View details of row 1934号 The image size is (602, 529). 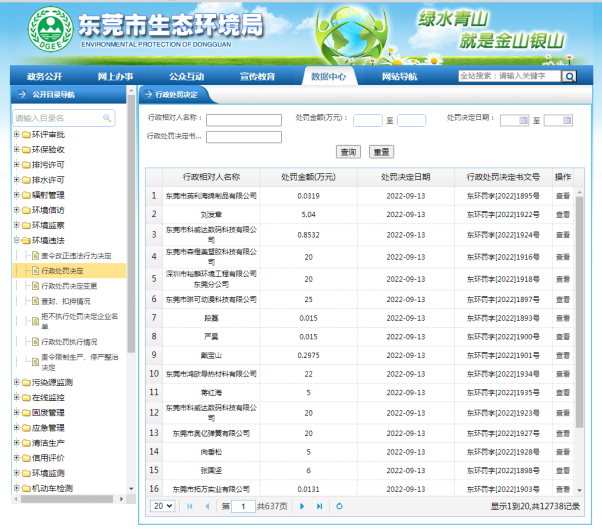[563, 374]
